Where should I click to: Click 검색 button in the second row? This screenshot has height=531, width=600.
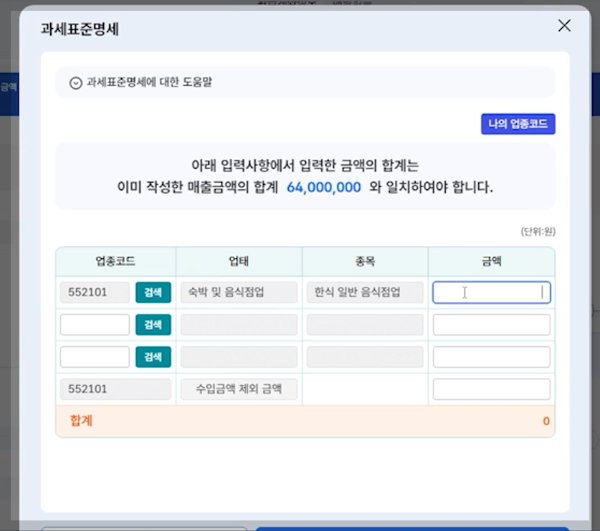coord(153,325)
